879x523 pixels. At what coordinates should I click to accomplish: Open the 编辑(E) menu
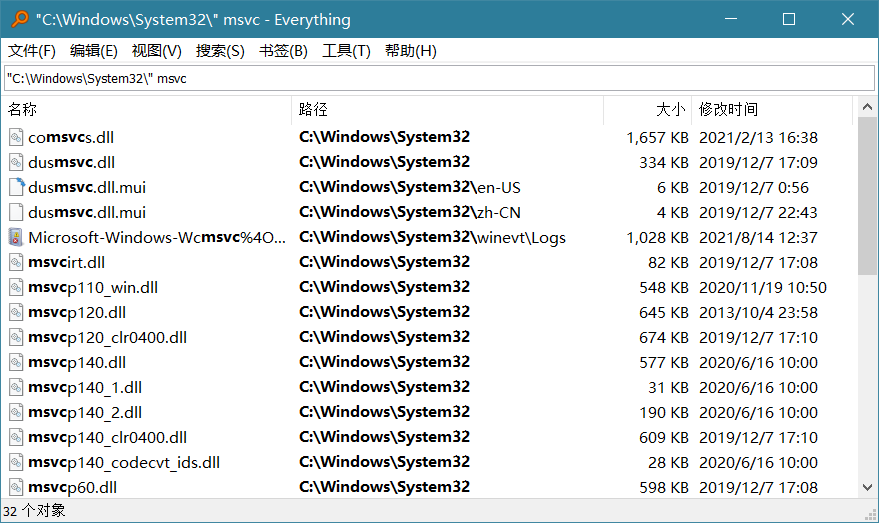[94, 51]
